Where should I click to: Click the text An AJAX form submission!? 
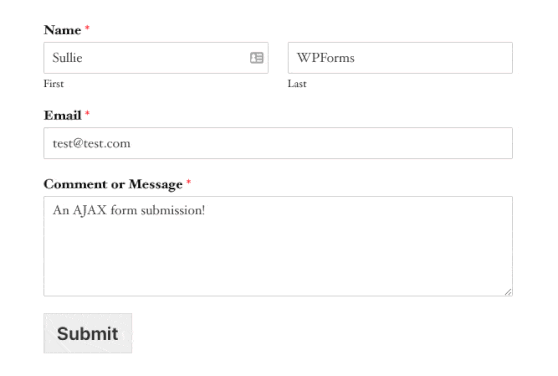tap(128, 210)
